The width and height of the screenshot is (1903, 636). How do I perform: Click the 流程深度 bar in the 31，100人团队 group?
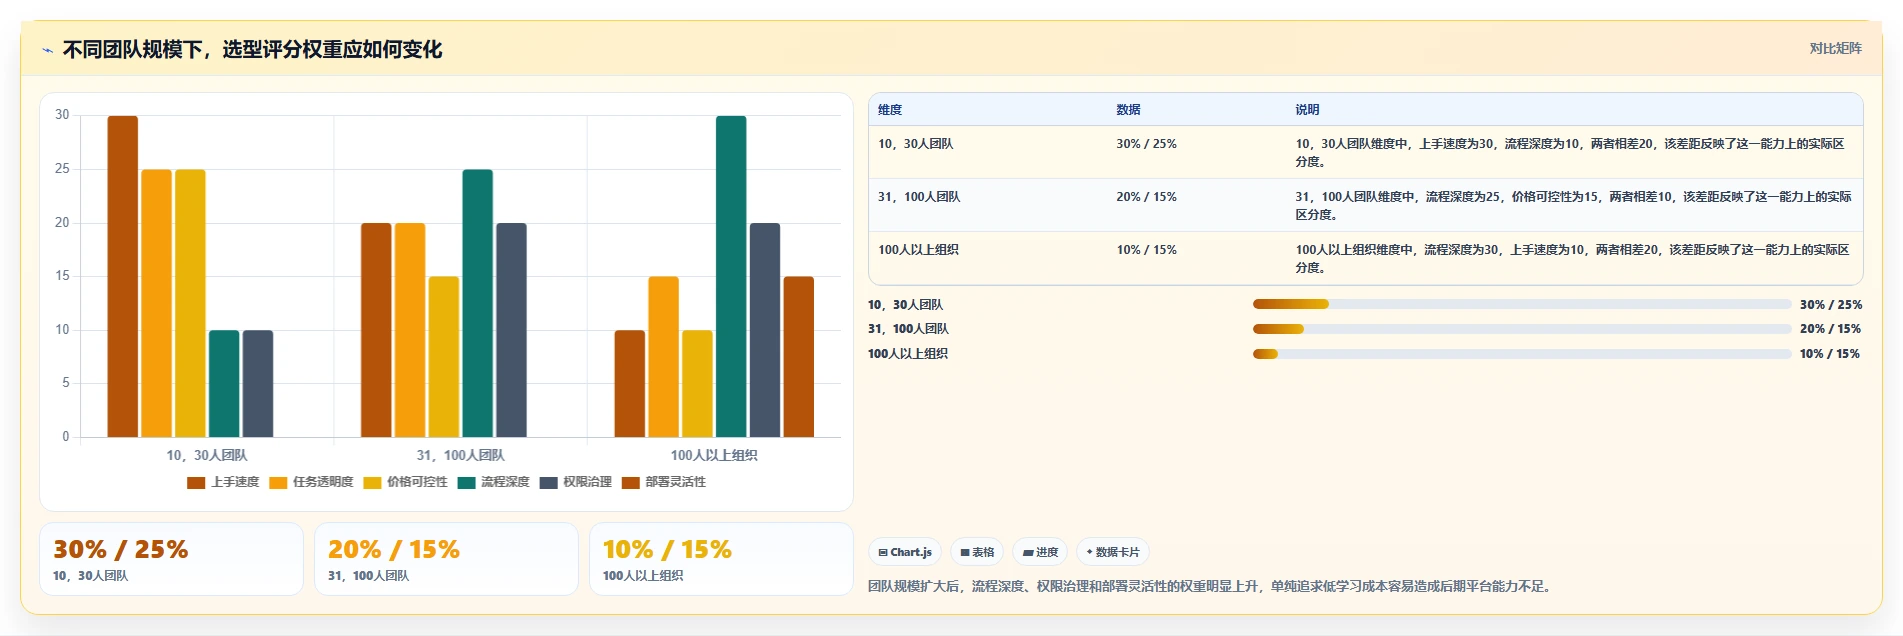point(477,303)
